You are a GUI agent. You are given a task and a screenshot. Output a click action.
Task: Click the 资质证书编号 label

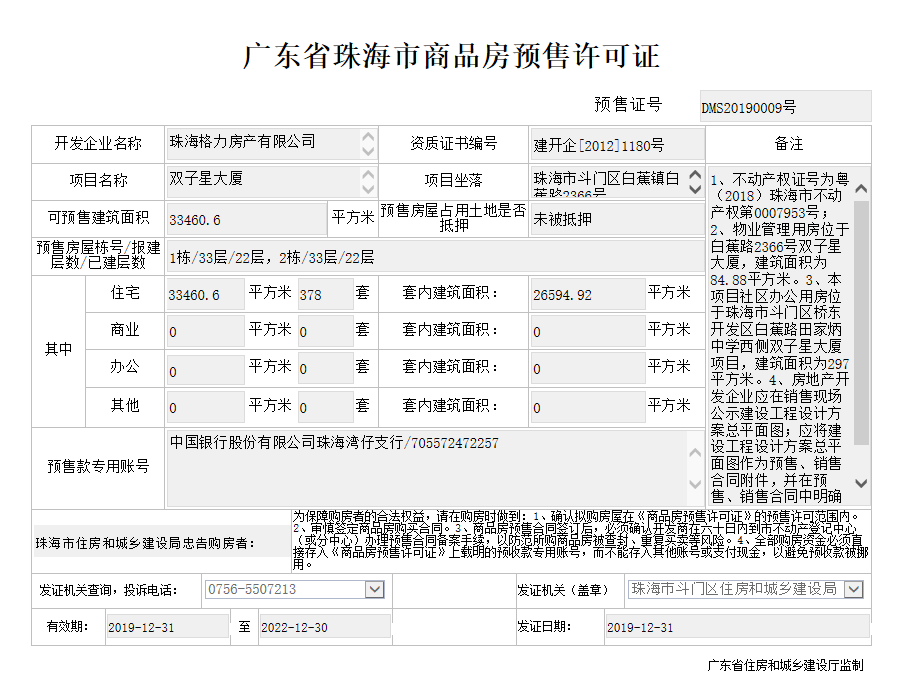click(x=453, y=143)
